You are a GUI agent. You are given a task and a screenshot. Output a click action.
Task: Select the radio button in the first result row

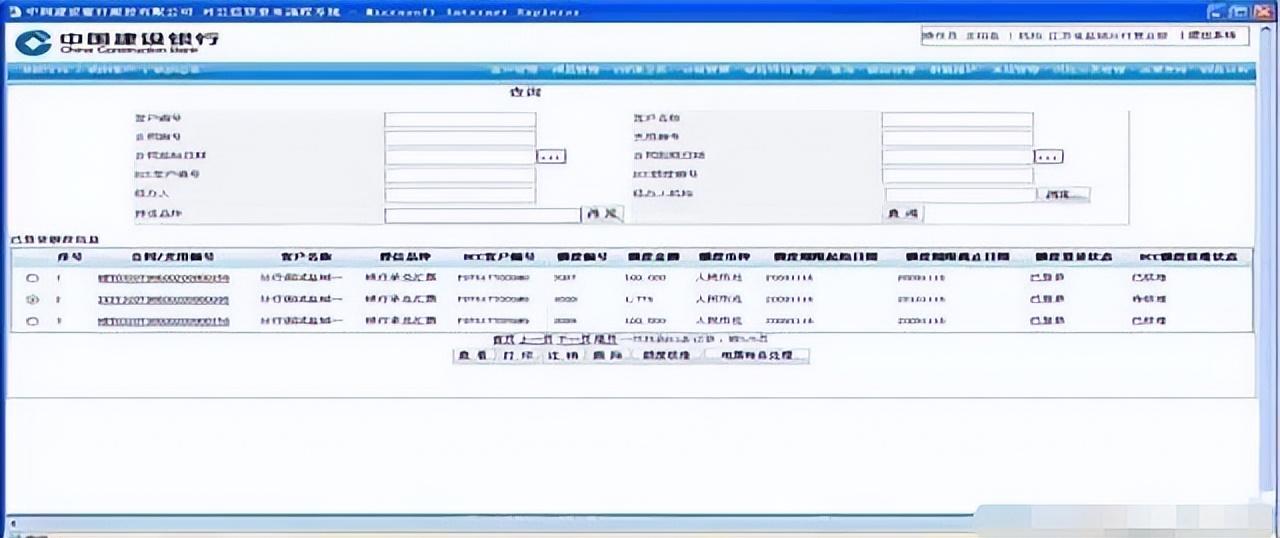[x=32, y=278]
